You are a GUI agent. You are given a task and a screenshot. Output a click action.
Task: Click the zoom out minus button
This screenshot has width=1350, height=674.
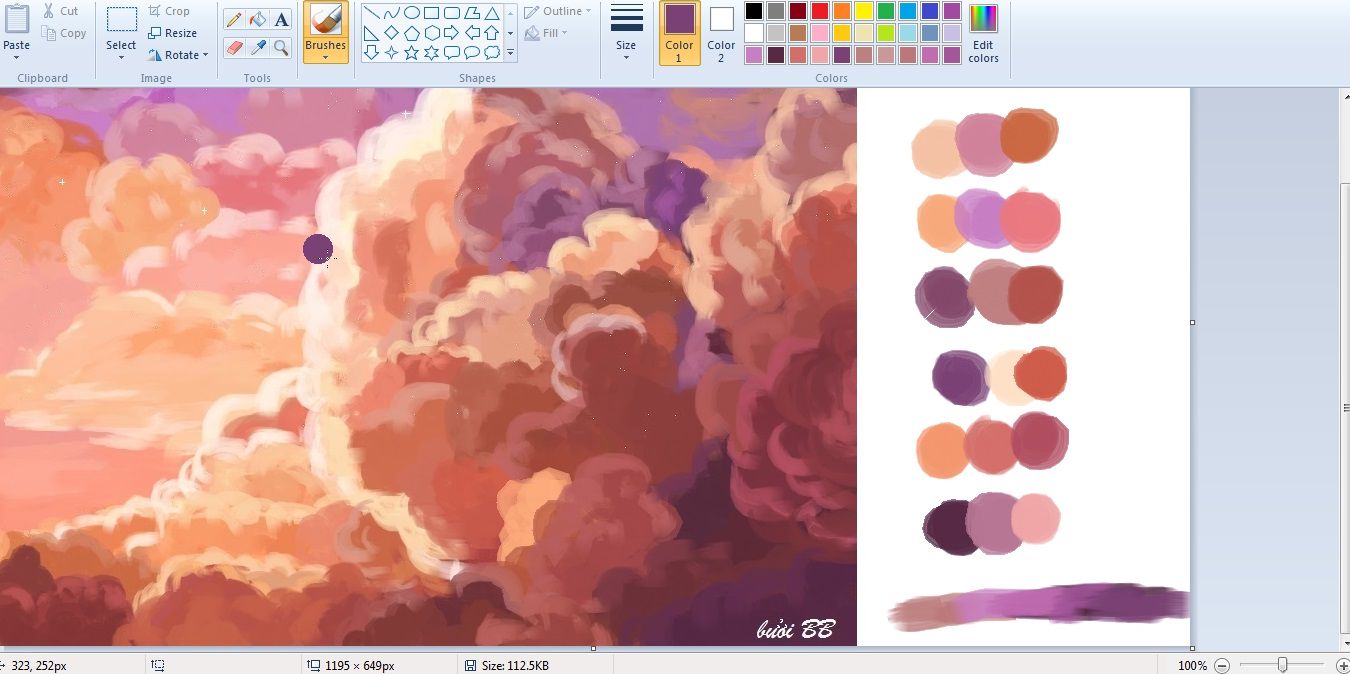click(1222, 665)
